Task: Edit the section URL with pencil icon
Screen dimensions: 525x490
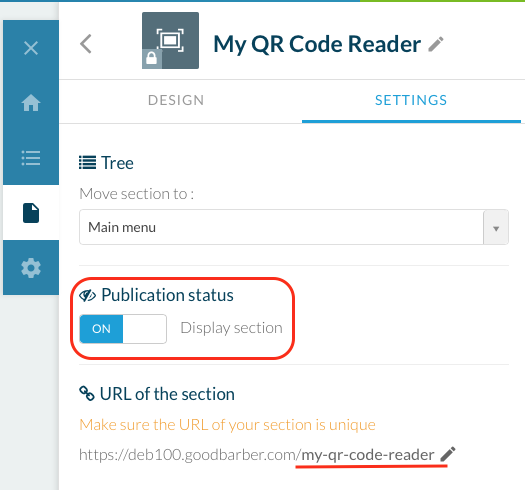Action: [448, 454]
